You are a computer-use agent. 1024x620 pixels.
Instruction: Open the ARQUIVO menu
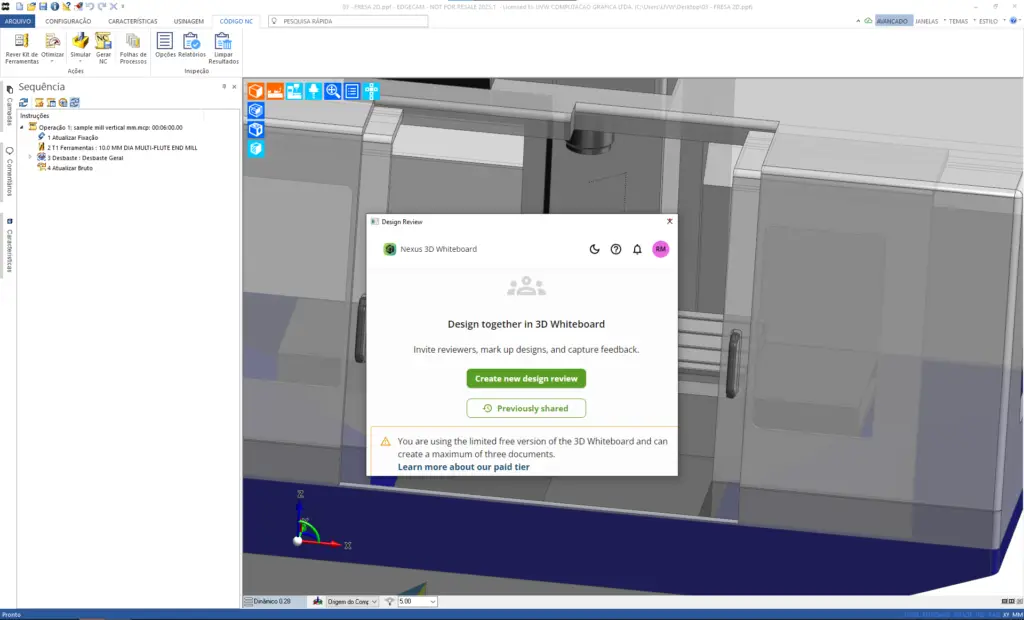[x=18, y=20]
